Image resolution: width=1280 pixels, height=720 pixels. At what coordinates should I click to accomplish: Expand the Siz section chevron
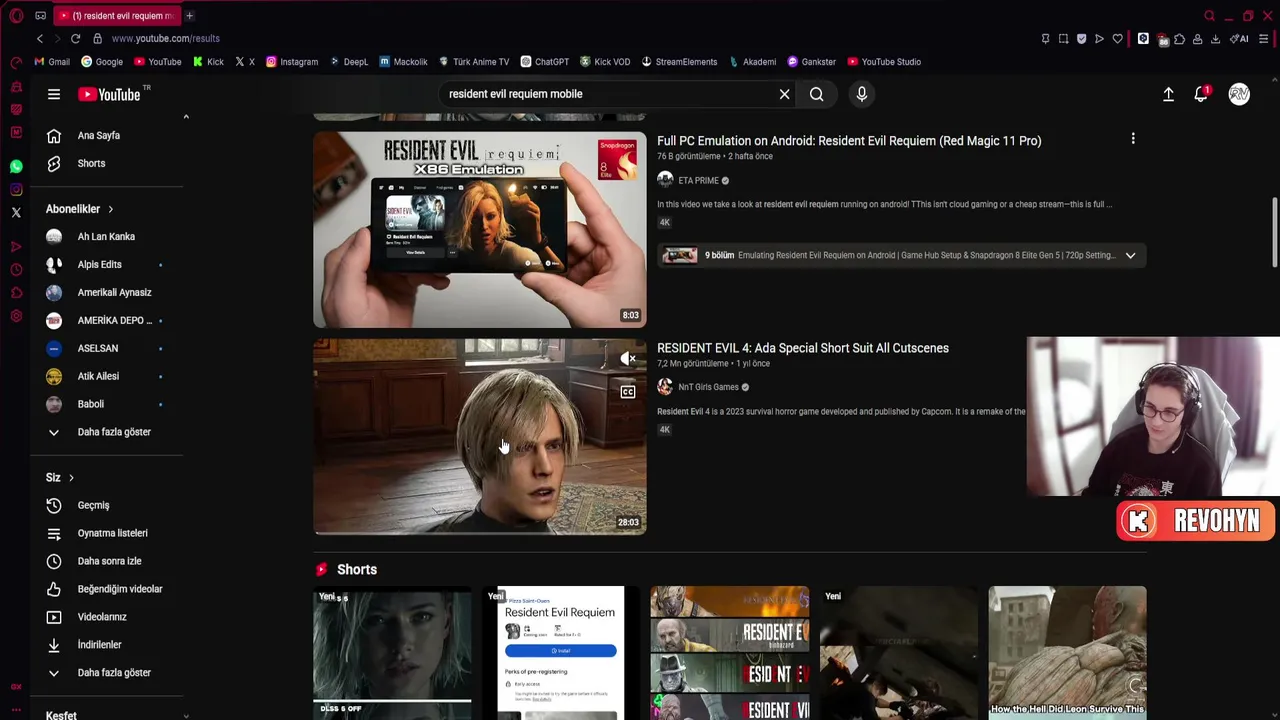[x=71, y=478]
